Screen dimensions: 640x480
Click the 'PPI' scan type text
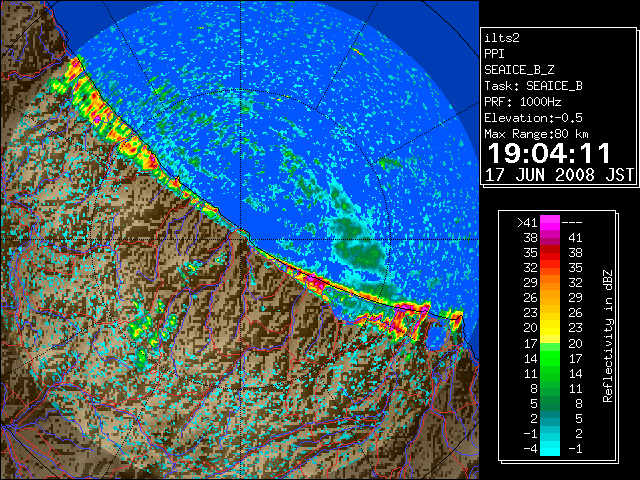tap(494, 54)
